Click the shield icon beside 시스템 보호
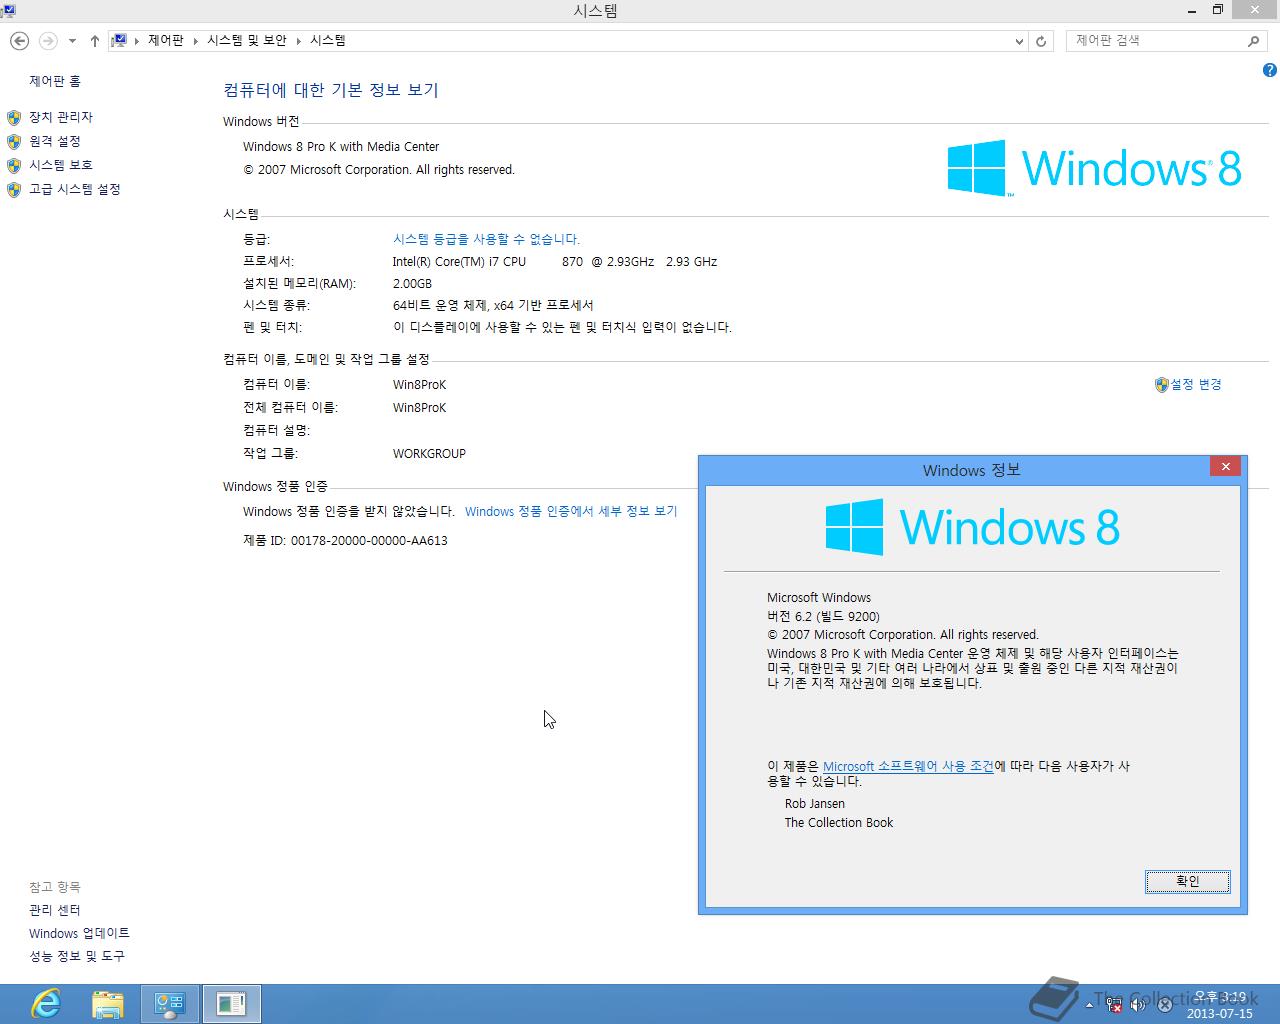Viewport: 1280px width, 1024px height. [14, 166]
